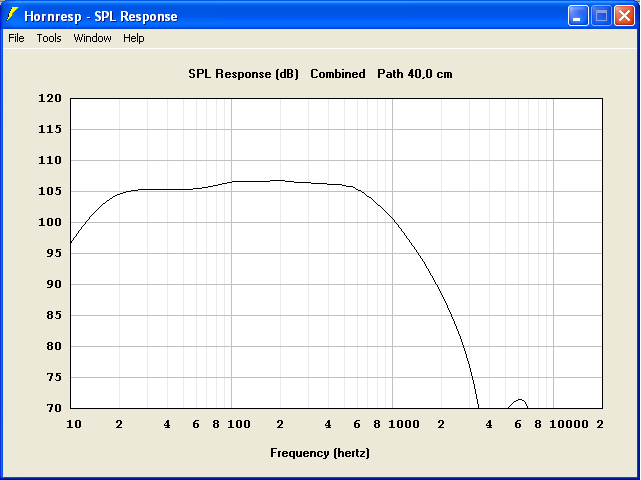Click the 105 dB y-axis label
Viewport: 641px width, 480px height.
click(x=50, y=191)
